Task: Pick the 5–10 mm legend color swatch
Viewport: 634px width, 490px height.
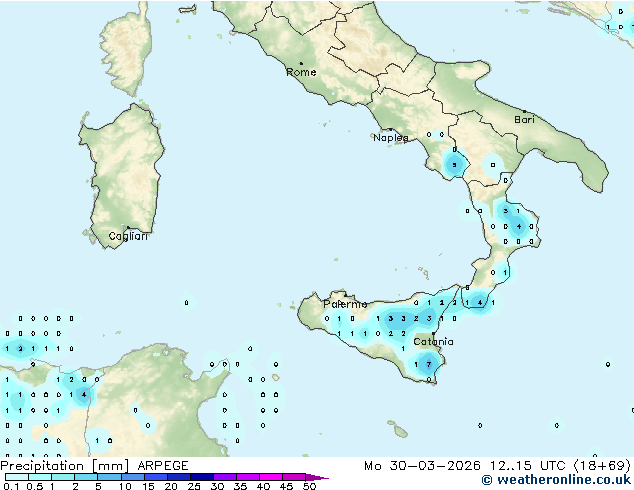Action: pos(109,477)
